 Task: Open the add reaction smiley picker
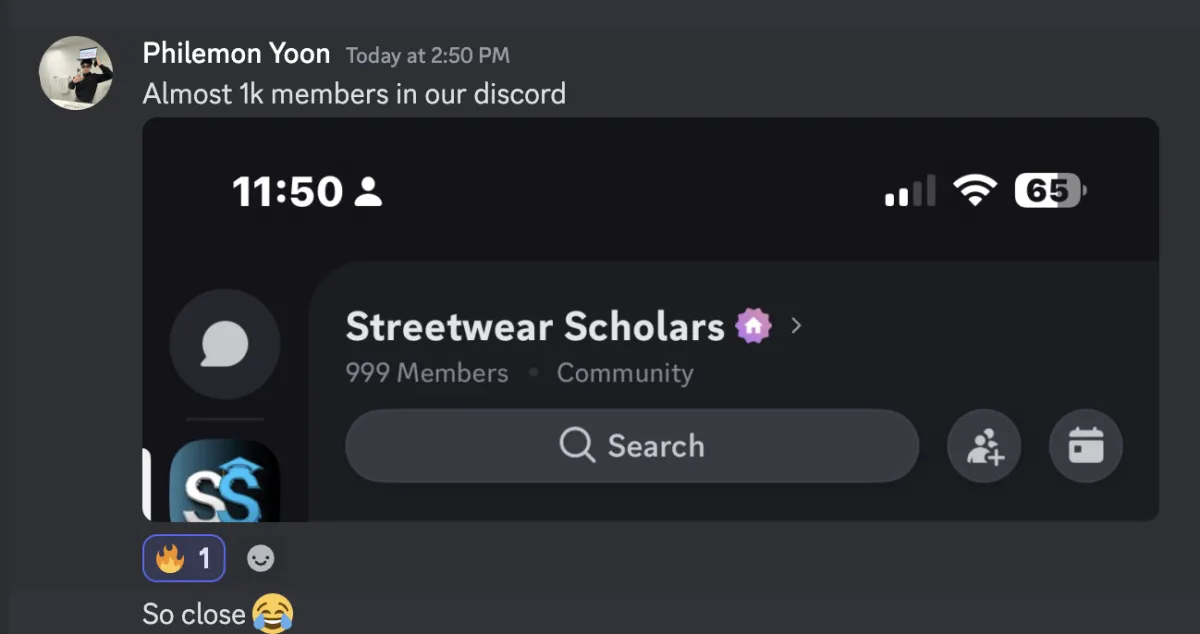pyautogui.click(x=260, y=559)
